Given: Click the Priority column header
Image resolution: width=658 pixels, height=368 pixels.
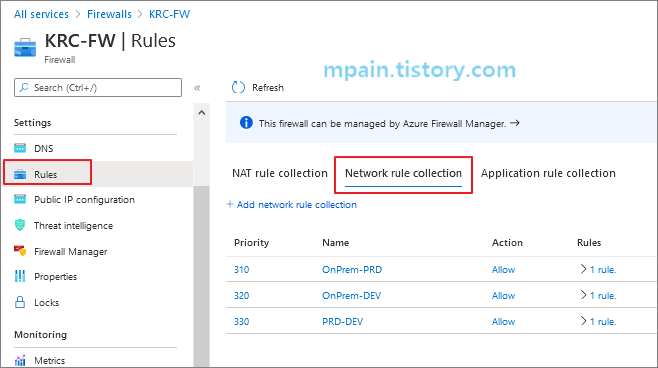Looking at the screenshot, I should click(x=251, y=243).
